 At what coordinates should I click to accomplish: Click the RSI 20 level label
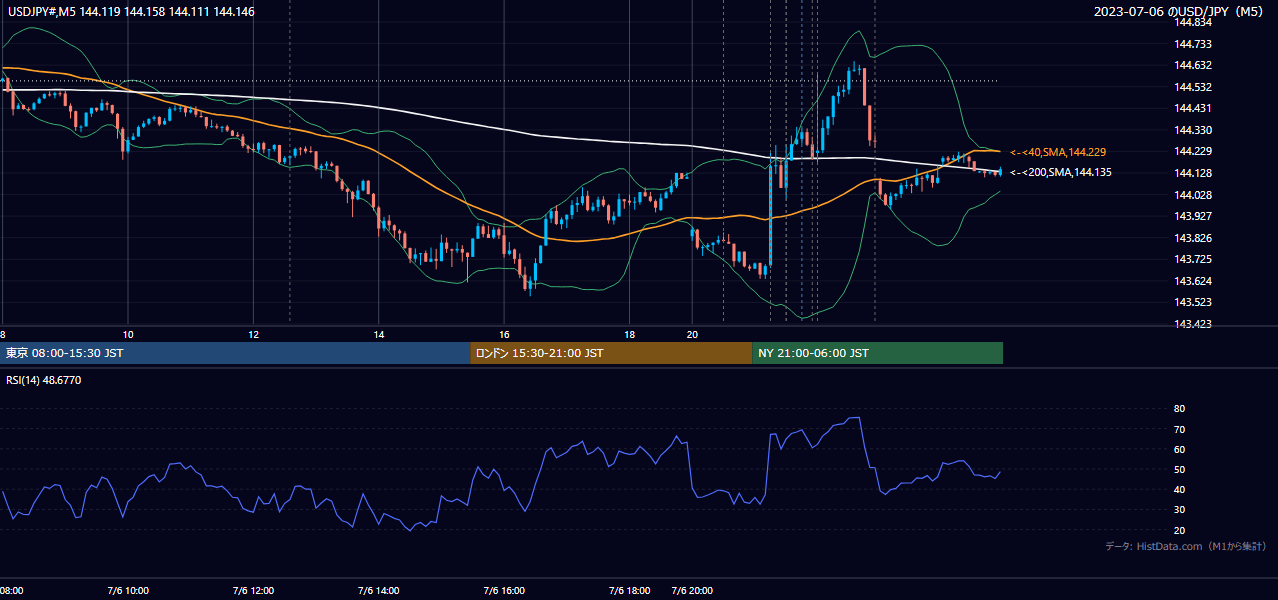[x=1180, y=531]
